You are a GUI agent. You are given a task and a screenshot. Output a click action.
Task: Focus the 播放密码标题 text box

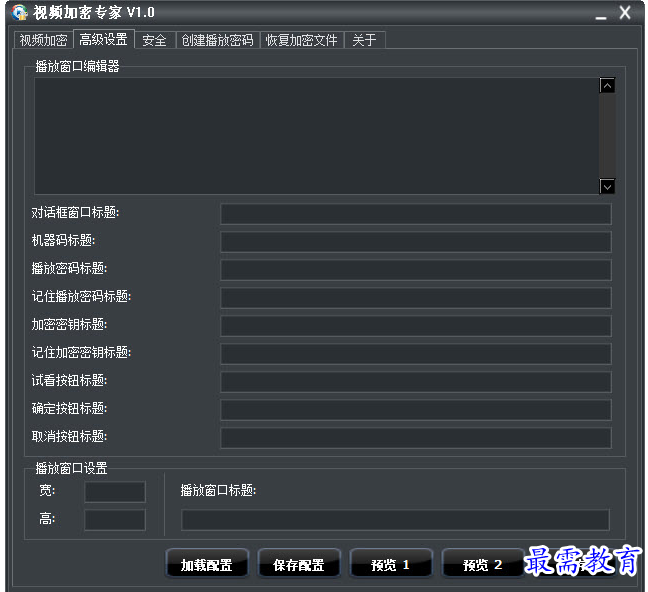tap(416, 270)
